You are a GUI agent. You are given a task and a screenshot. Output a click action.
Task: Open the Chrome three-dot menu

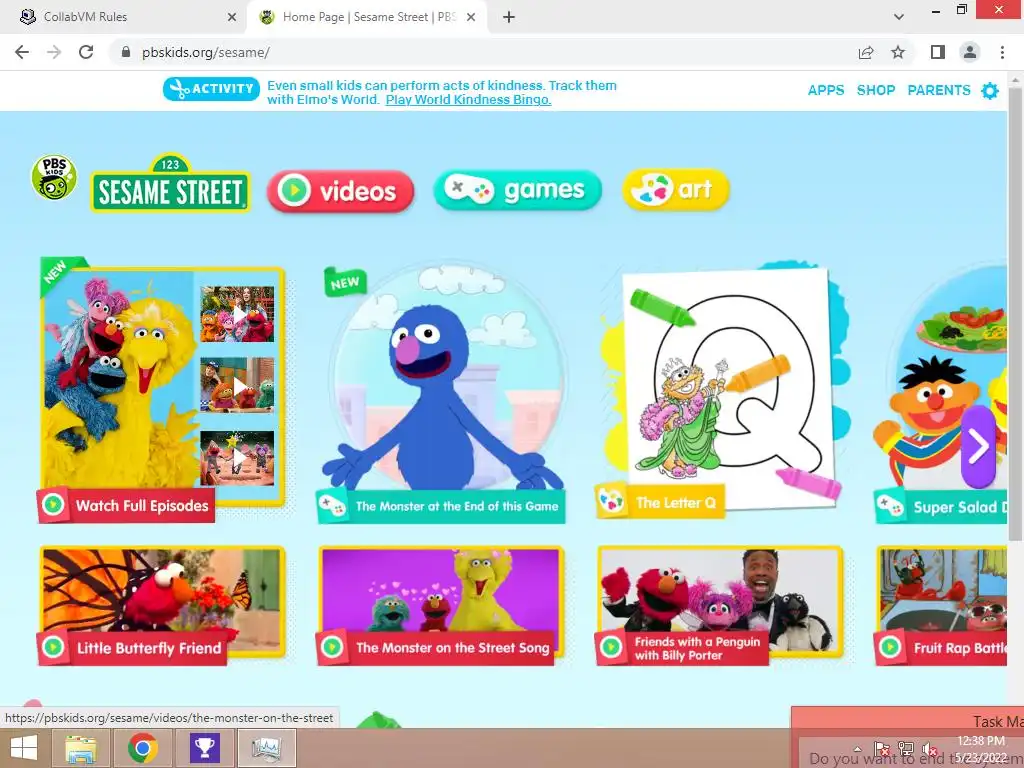point(1002,52)
